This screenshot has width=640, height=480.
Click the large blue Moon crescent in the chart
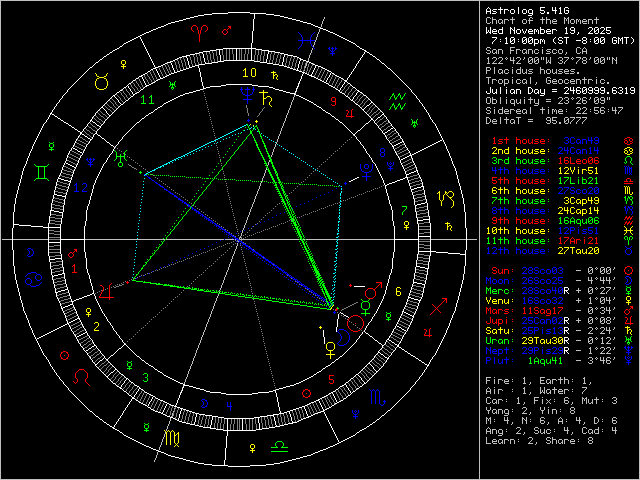pos(343,338)
